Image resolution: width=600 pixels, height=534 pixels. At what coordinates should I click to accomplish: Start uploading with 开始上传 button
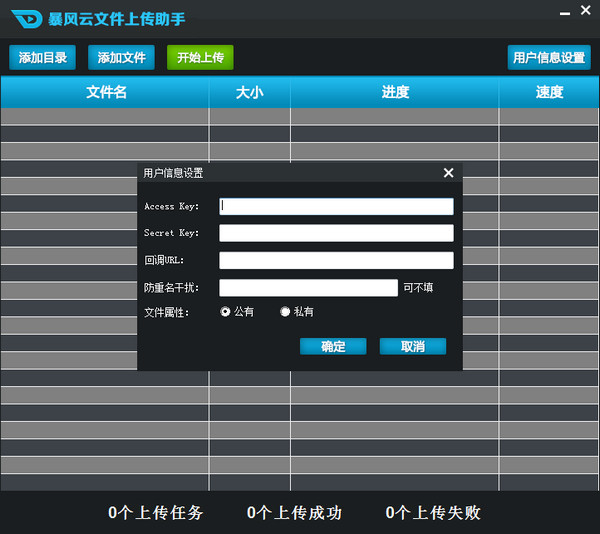coord(200,58)
